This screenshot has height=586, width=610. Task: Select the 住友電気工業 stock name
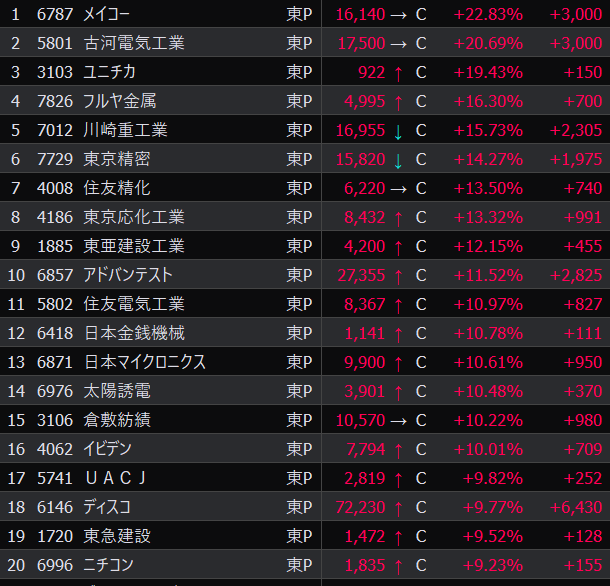[x=134, y=305]
